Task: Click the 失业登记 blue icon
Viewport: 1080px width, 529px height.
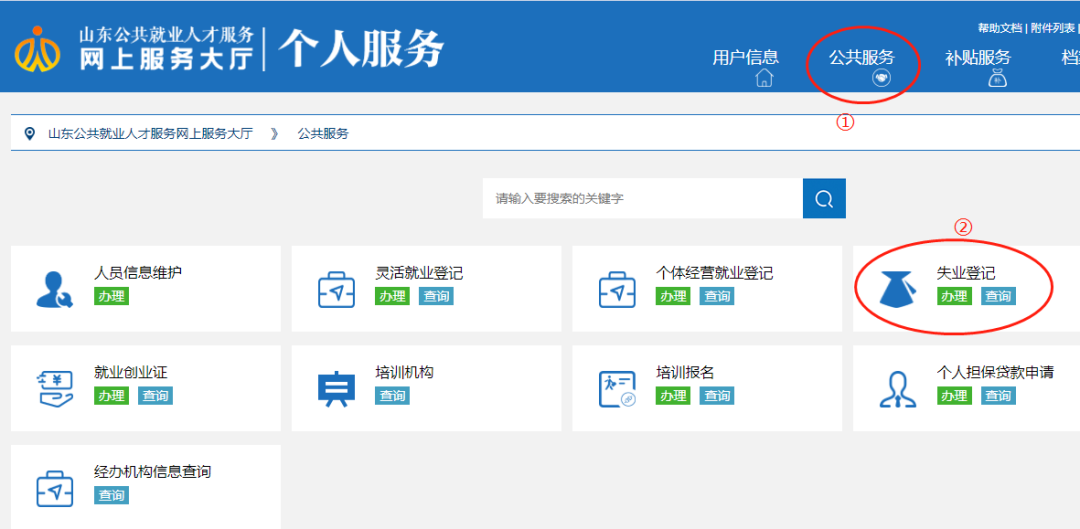Action: [x=898, y=288]
